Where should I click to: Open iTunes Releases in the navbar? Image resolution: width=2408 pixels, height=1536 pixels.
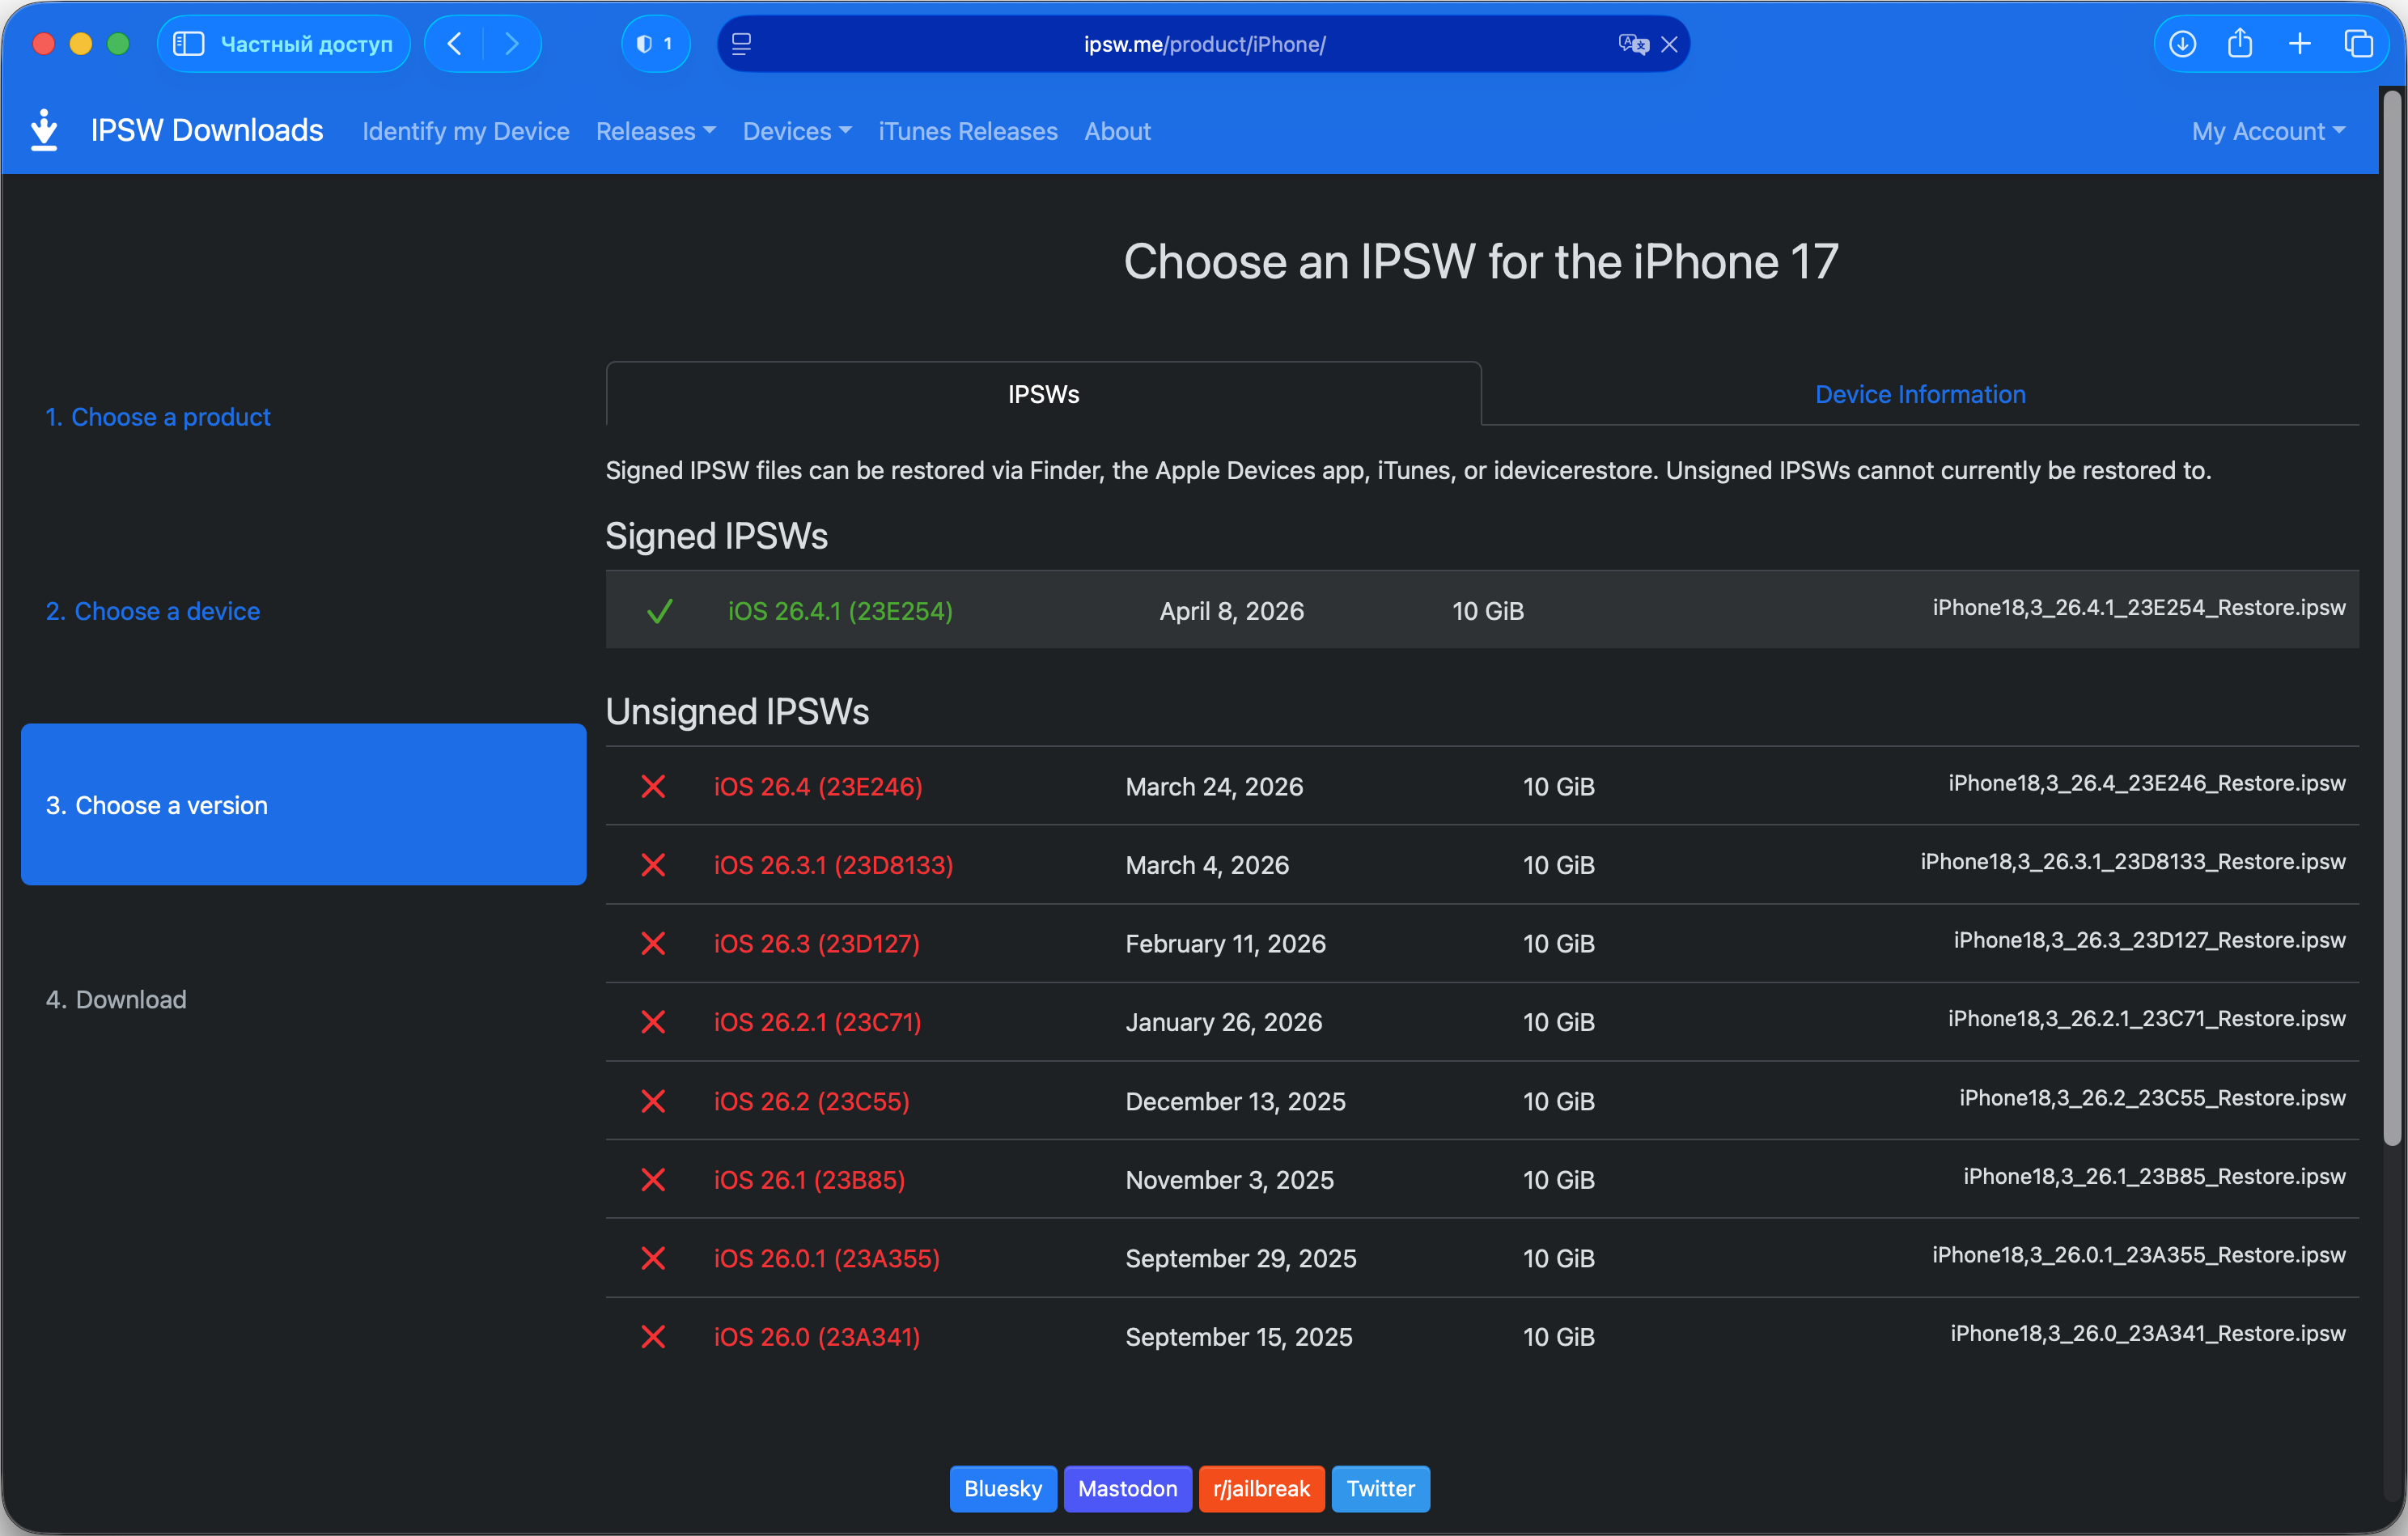967,131
